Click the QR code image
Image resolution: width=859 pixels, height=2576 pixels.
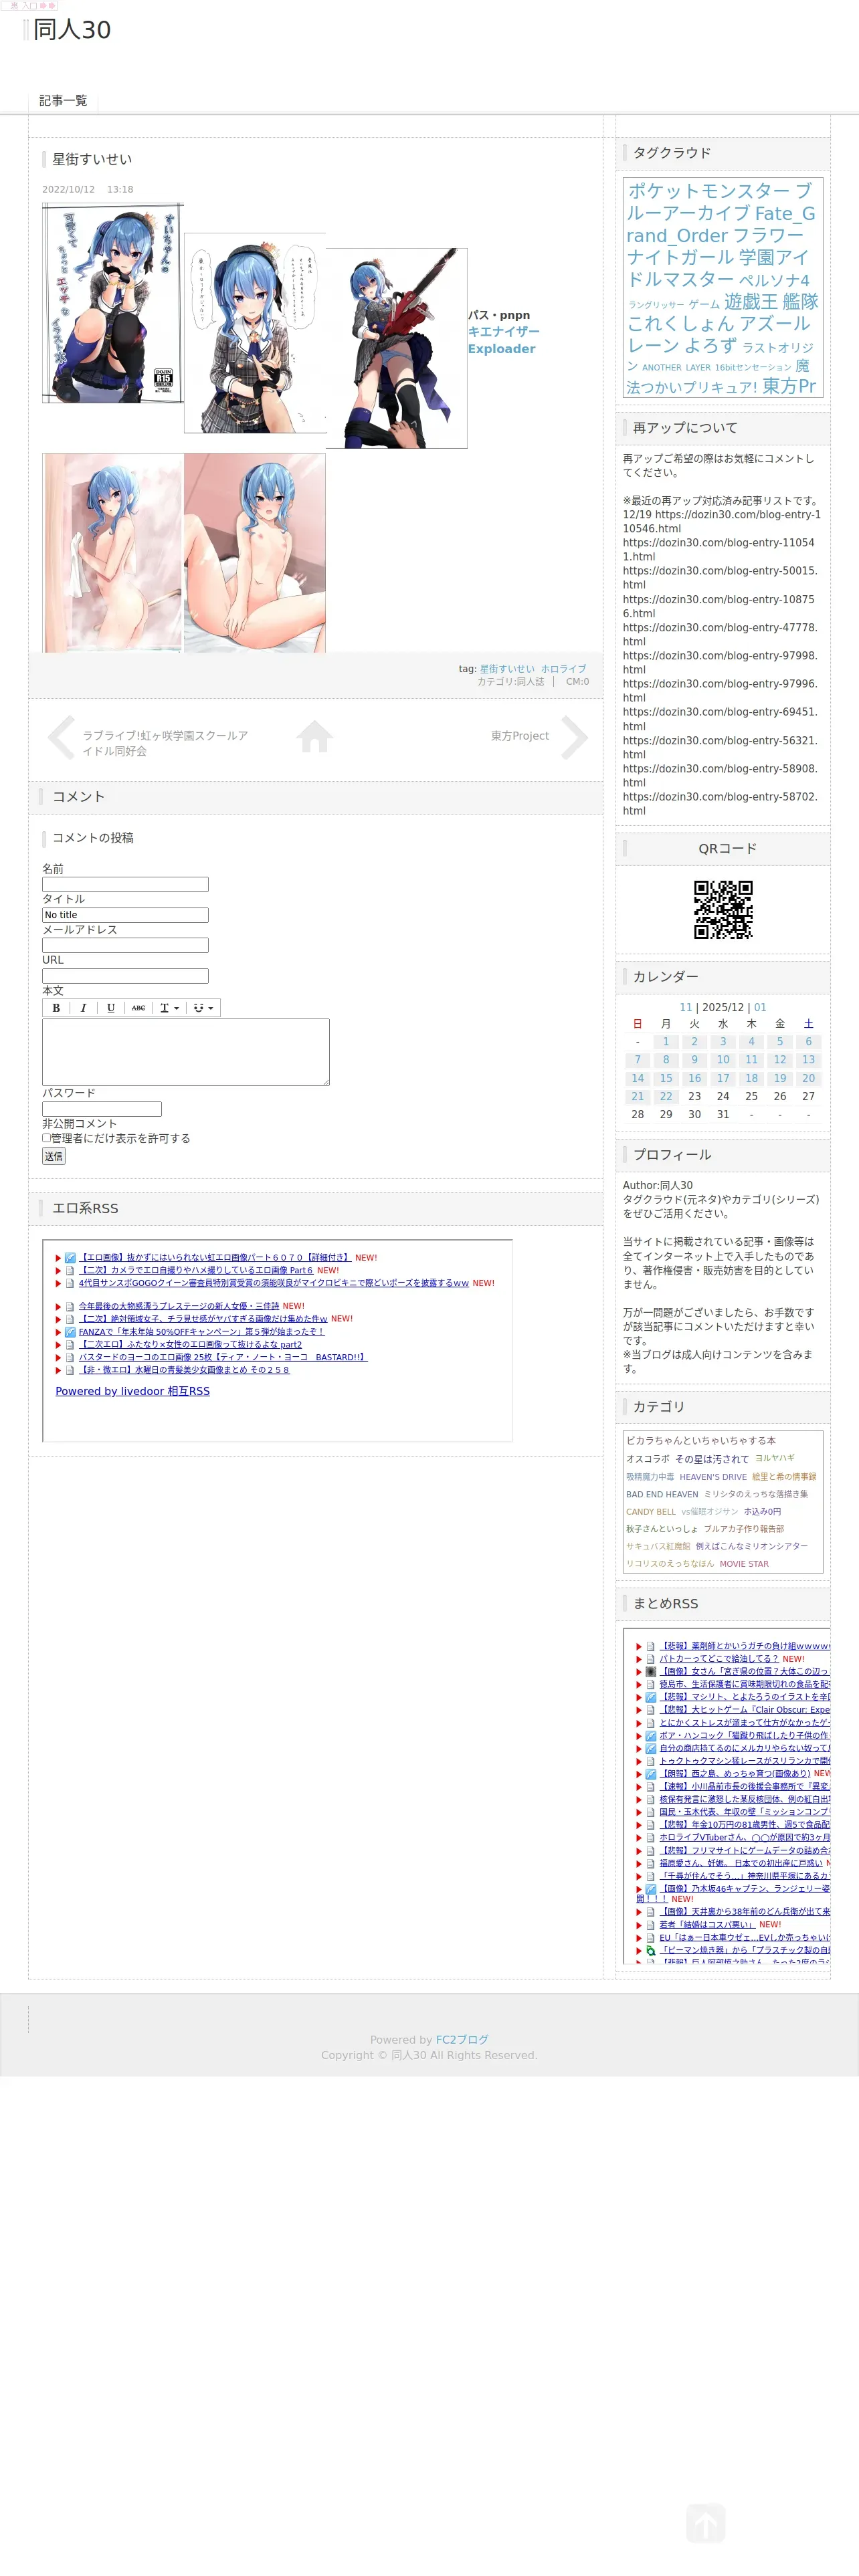tap(723, 909)
